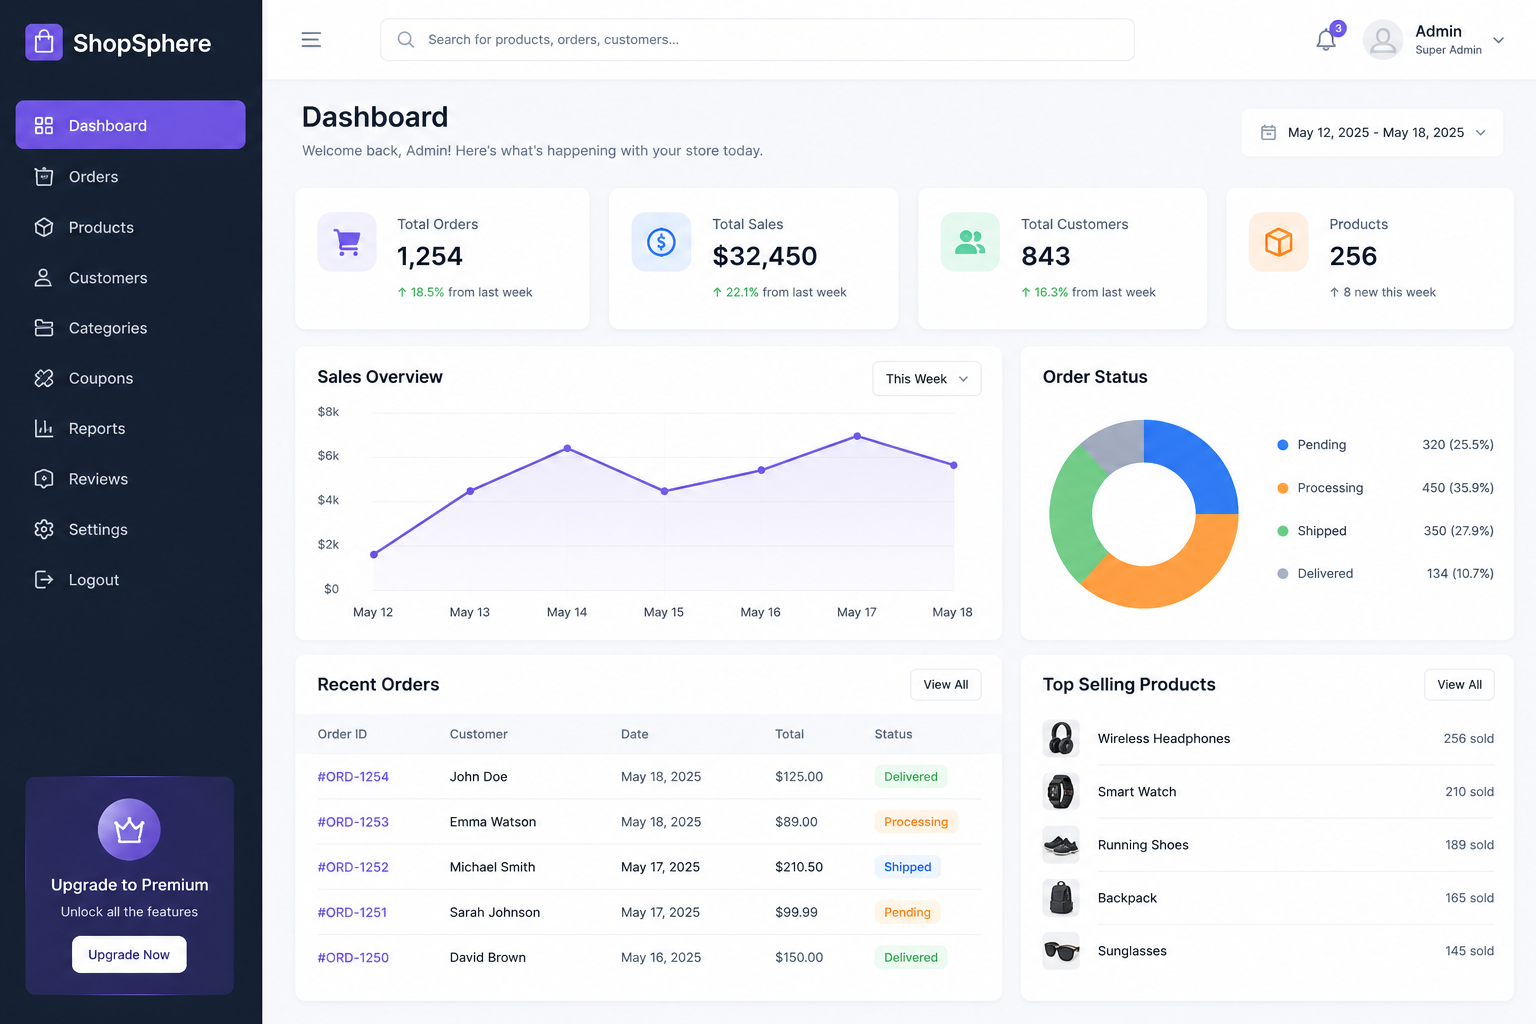1536x1024 pixels.
Task: Click the orange Processing legend dot
Action: [x=1283, y=488]
